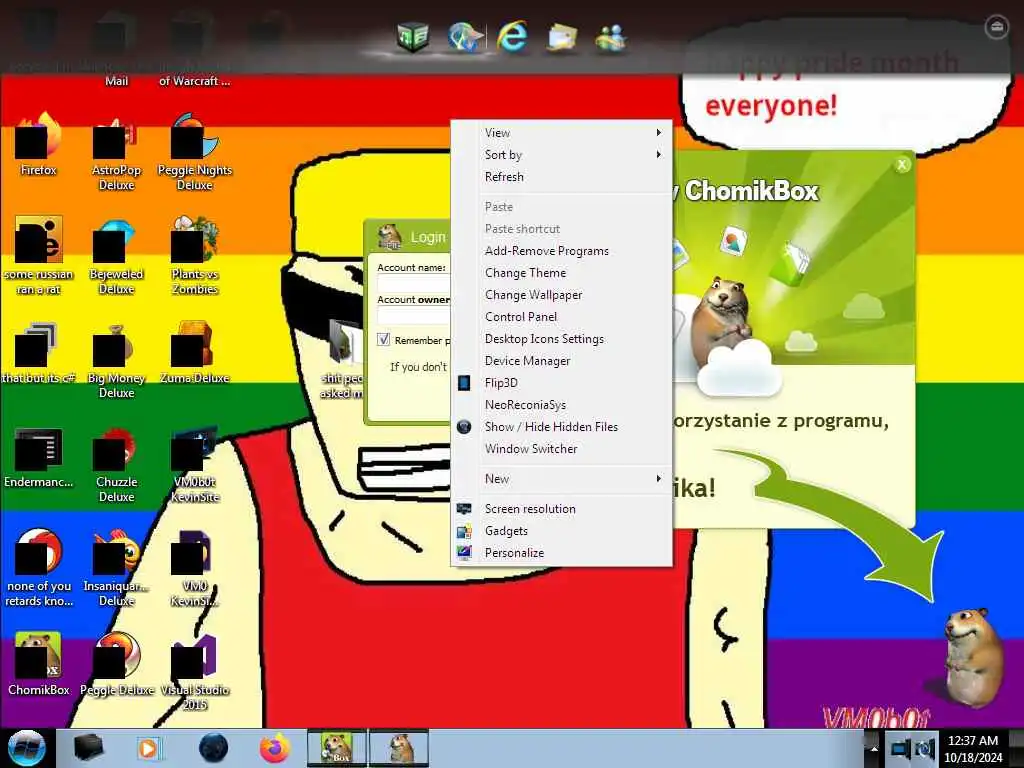Select Insaniquarium Deluxe desktop icon
Image resolution: width=1024 pixels, height=768 pixels.
pyautogui.click(x=116, y=569)
